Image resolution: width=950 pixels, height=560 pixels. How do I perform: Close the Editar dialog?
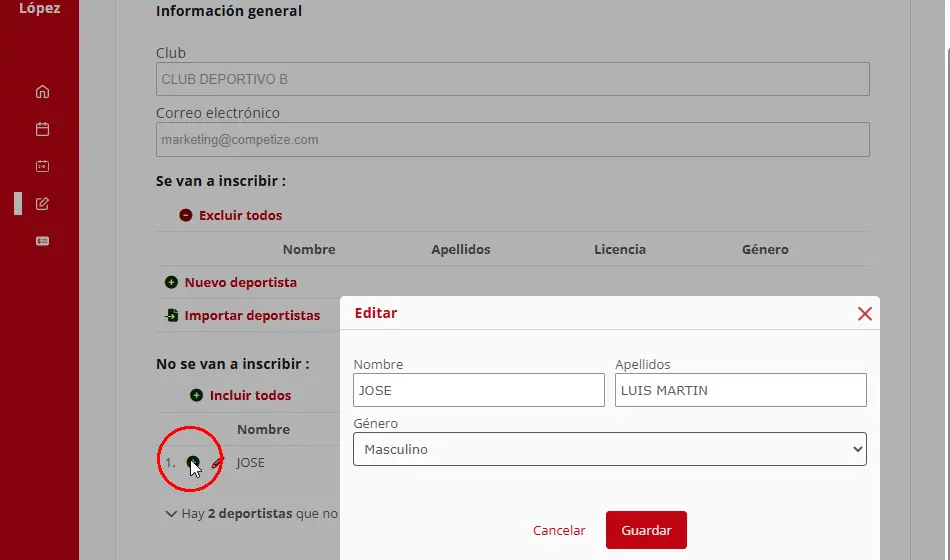point(865,313)
